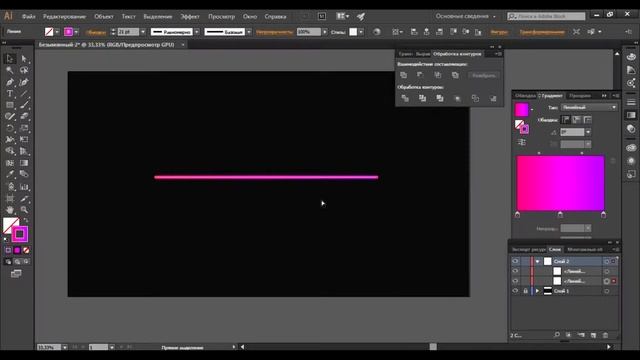Click the Reverse Gradient icon
This screenshot has width=640, height=360.
coord(522,142)
